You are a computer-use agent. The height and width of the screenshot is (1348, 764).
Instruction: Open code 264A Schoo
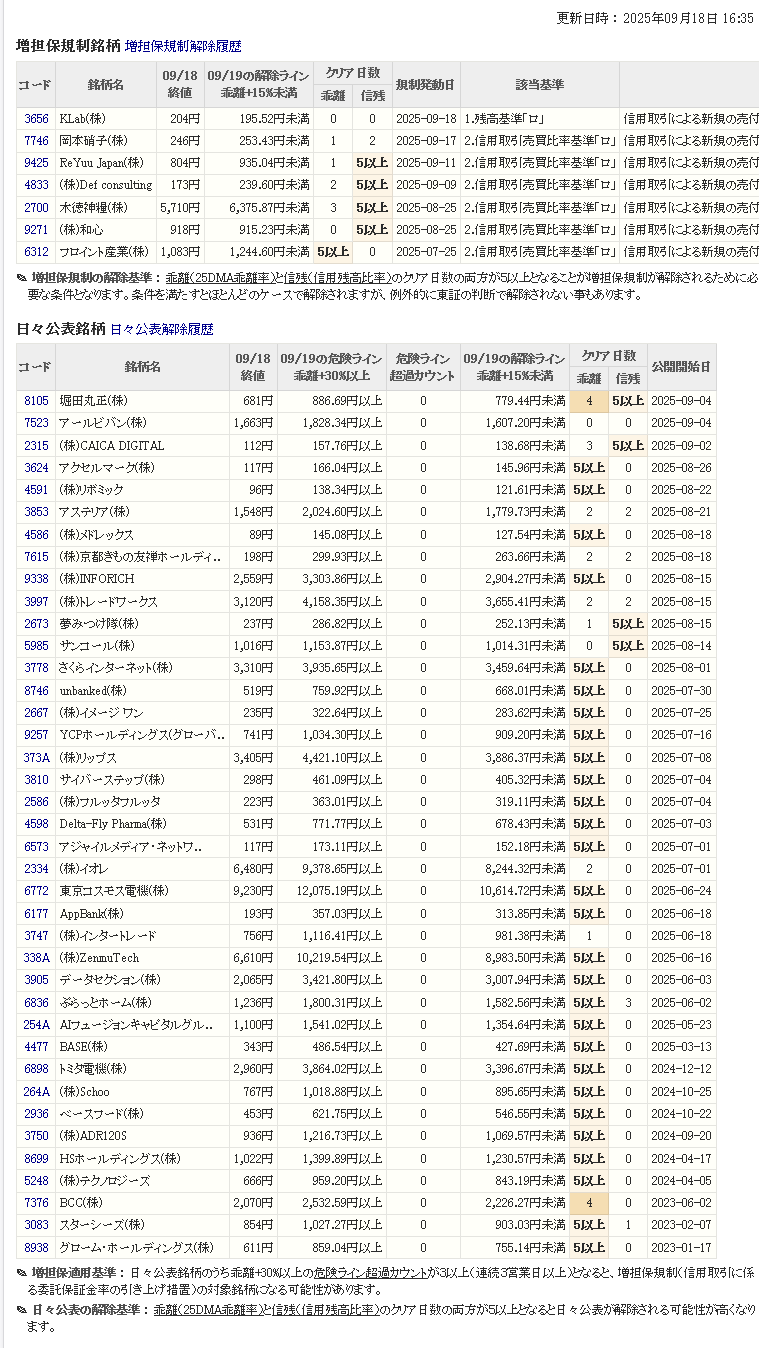pos(36,1092)
